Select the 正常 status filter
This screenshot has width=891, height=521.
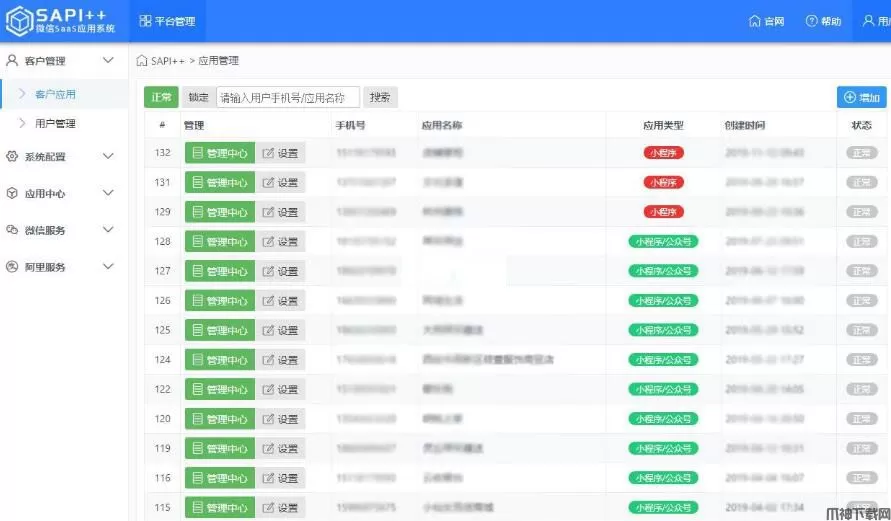pyautogui.click(x=160, y=97)
